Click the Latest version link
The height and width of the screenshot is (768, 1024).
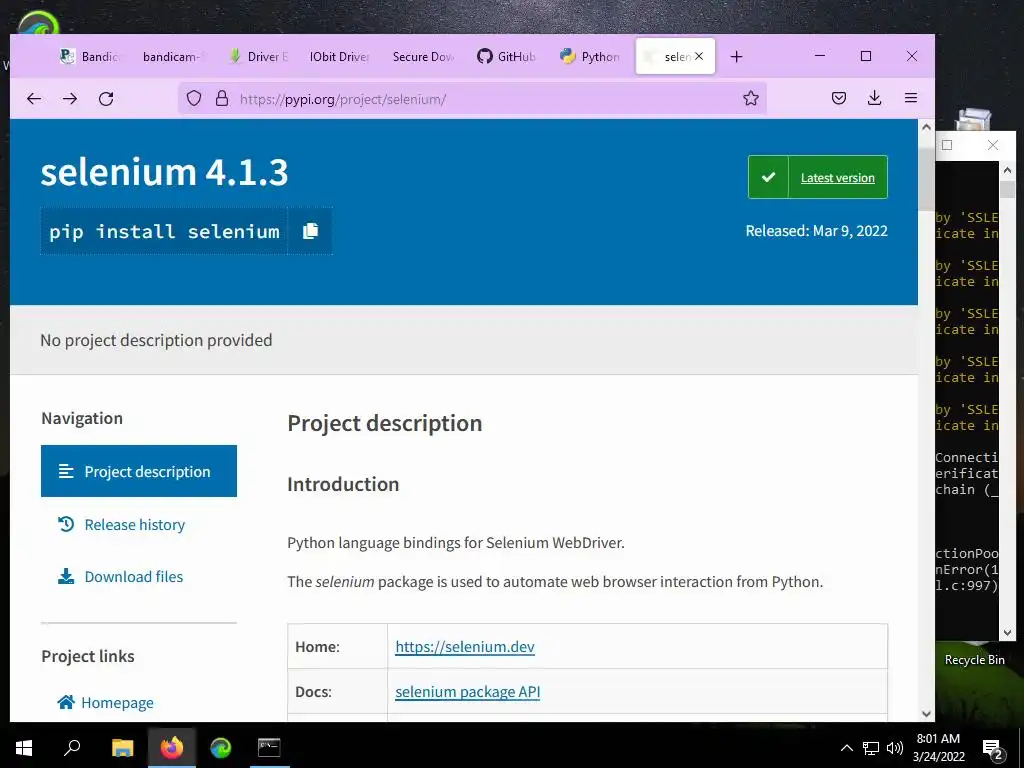837,178
